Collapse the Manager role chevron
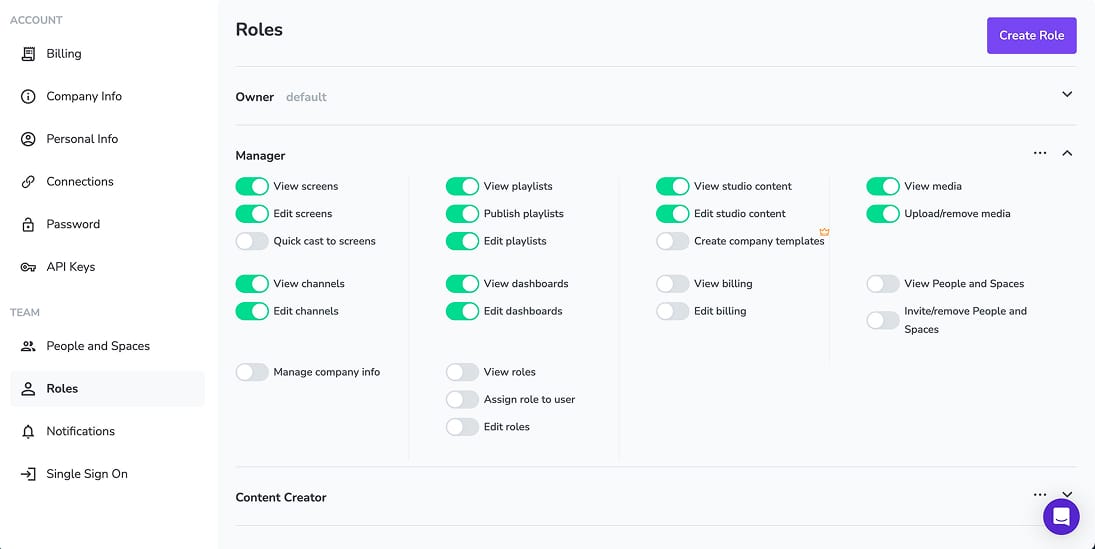Viewport: 1095px width, 549px height. [1067, 153]
